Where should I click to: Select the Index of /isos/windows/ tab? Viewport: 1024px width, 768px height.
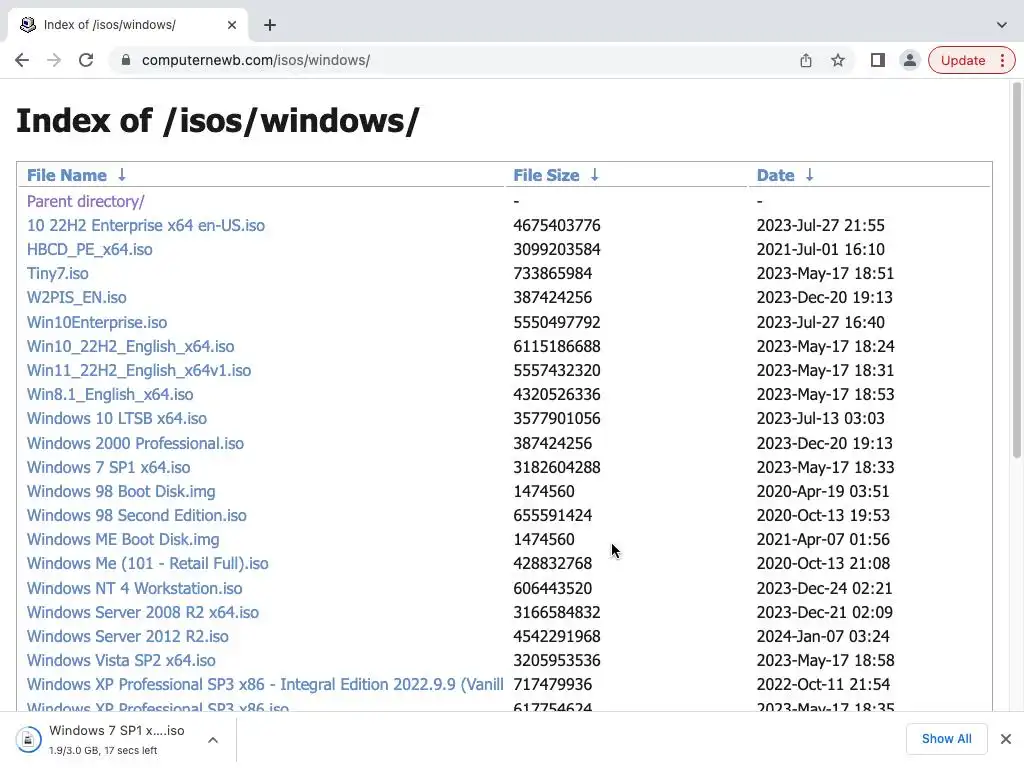click(x=127, y=25)
